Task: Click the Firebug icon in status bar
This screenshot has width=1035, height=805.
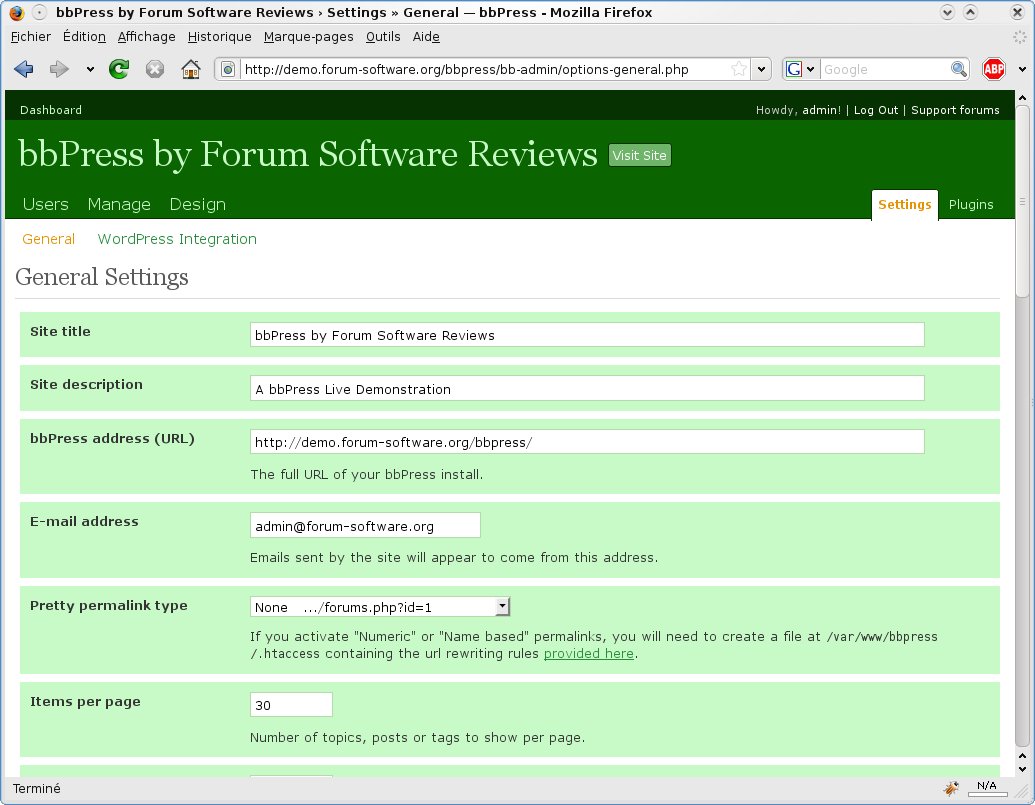Action: tap(951, 788)
